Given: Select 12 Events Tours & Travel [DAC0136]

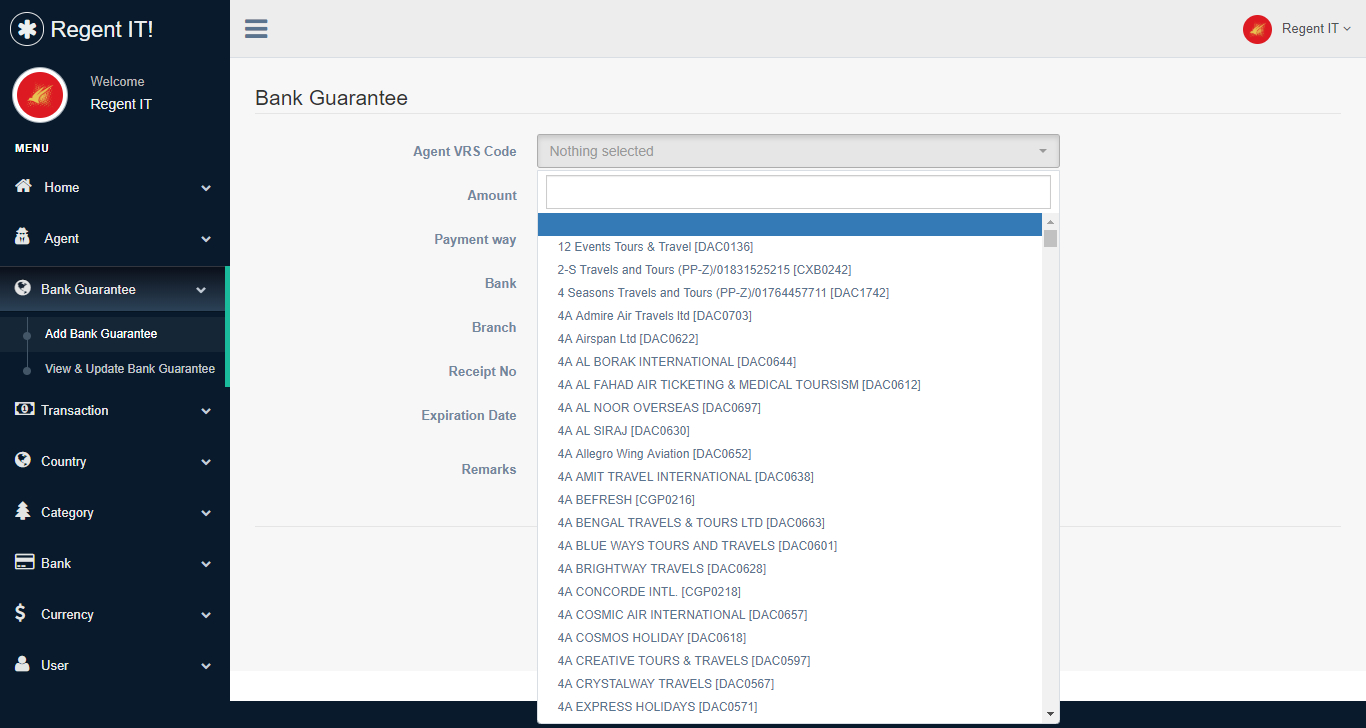Looking at the screenshot, I should click(790, 247).
